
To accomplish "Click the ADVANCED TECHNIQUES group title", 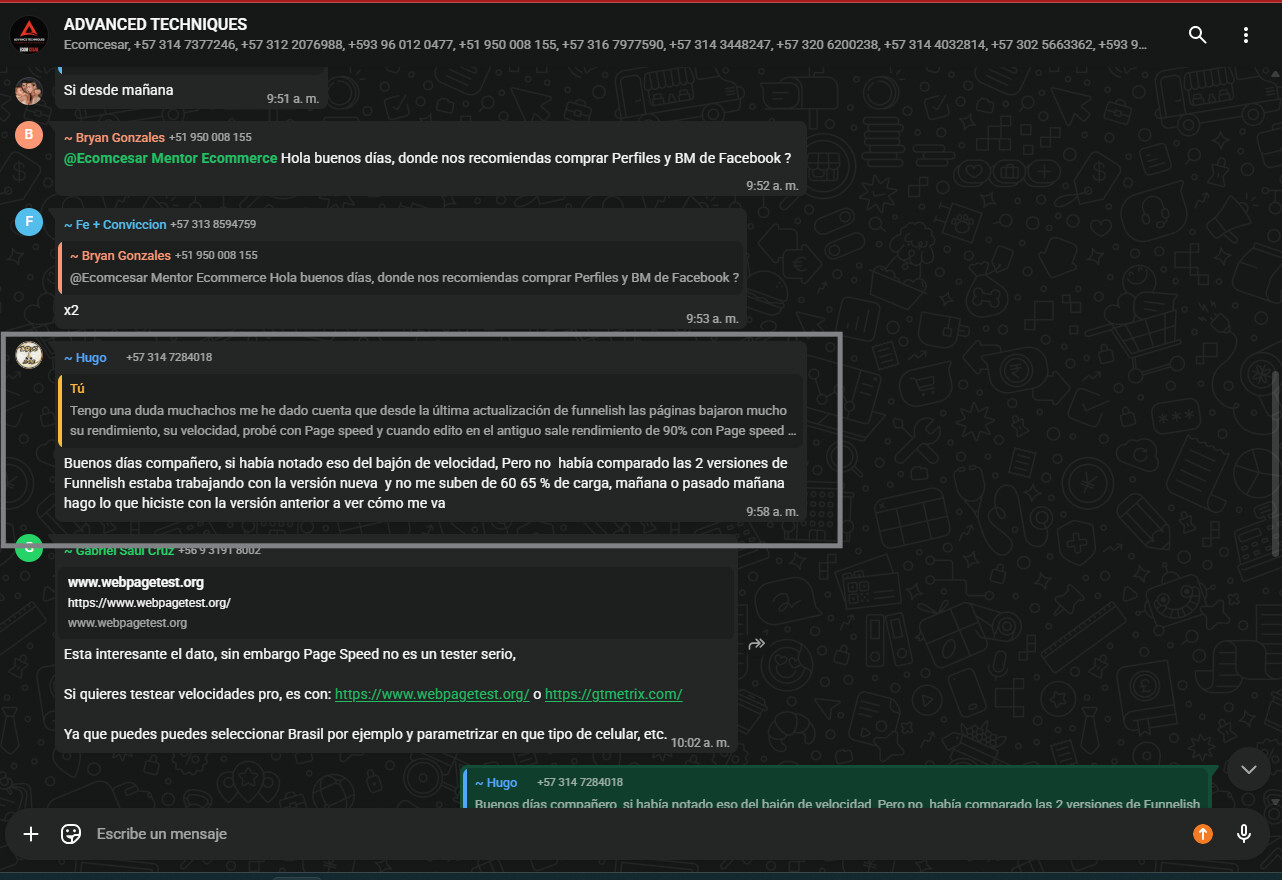I will (x=155, y=24).
